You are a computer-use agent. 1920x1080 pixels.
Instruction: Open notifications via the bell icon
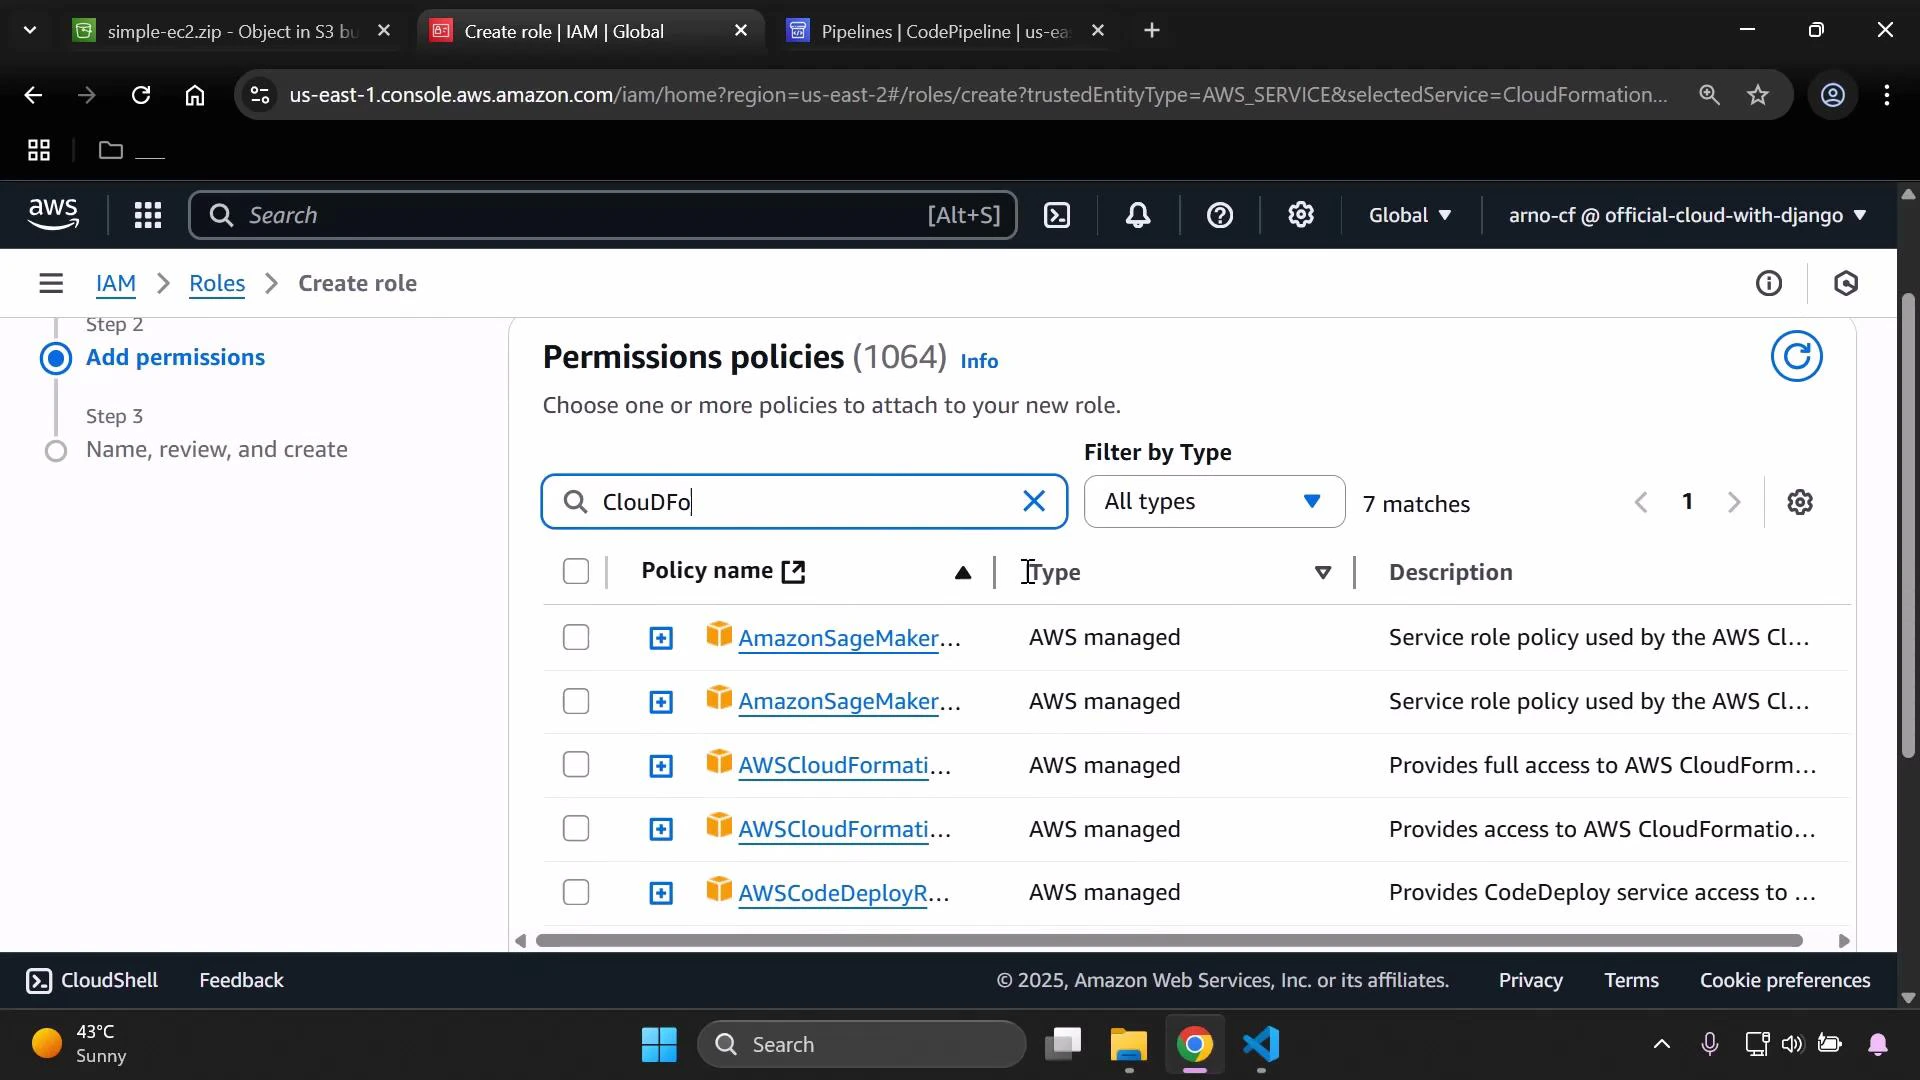(1137, 214)
